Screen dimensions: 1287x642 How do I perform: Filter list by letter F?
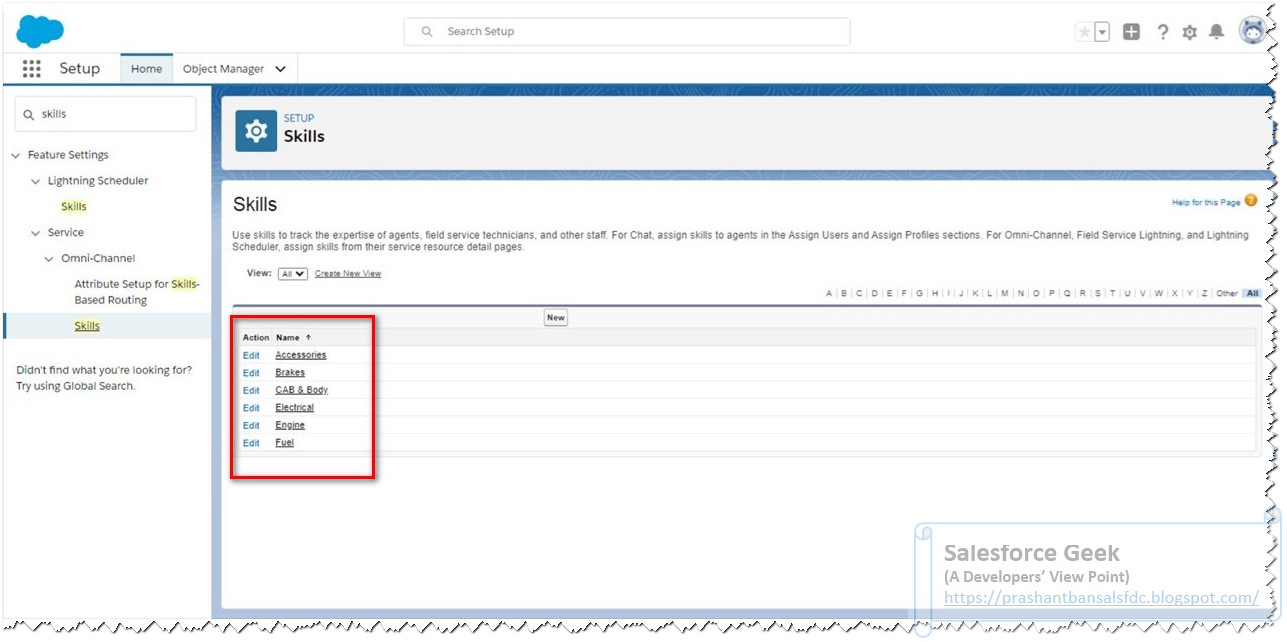[904, 294]
